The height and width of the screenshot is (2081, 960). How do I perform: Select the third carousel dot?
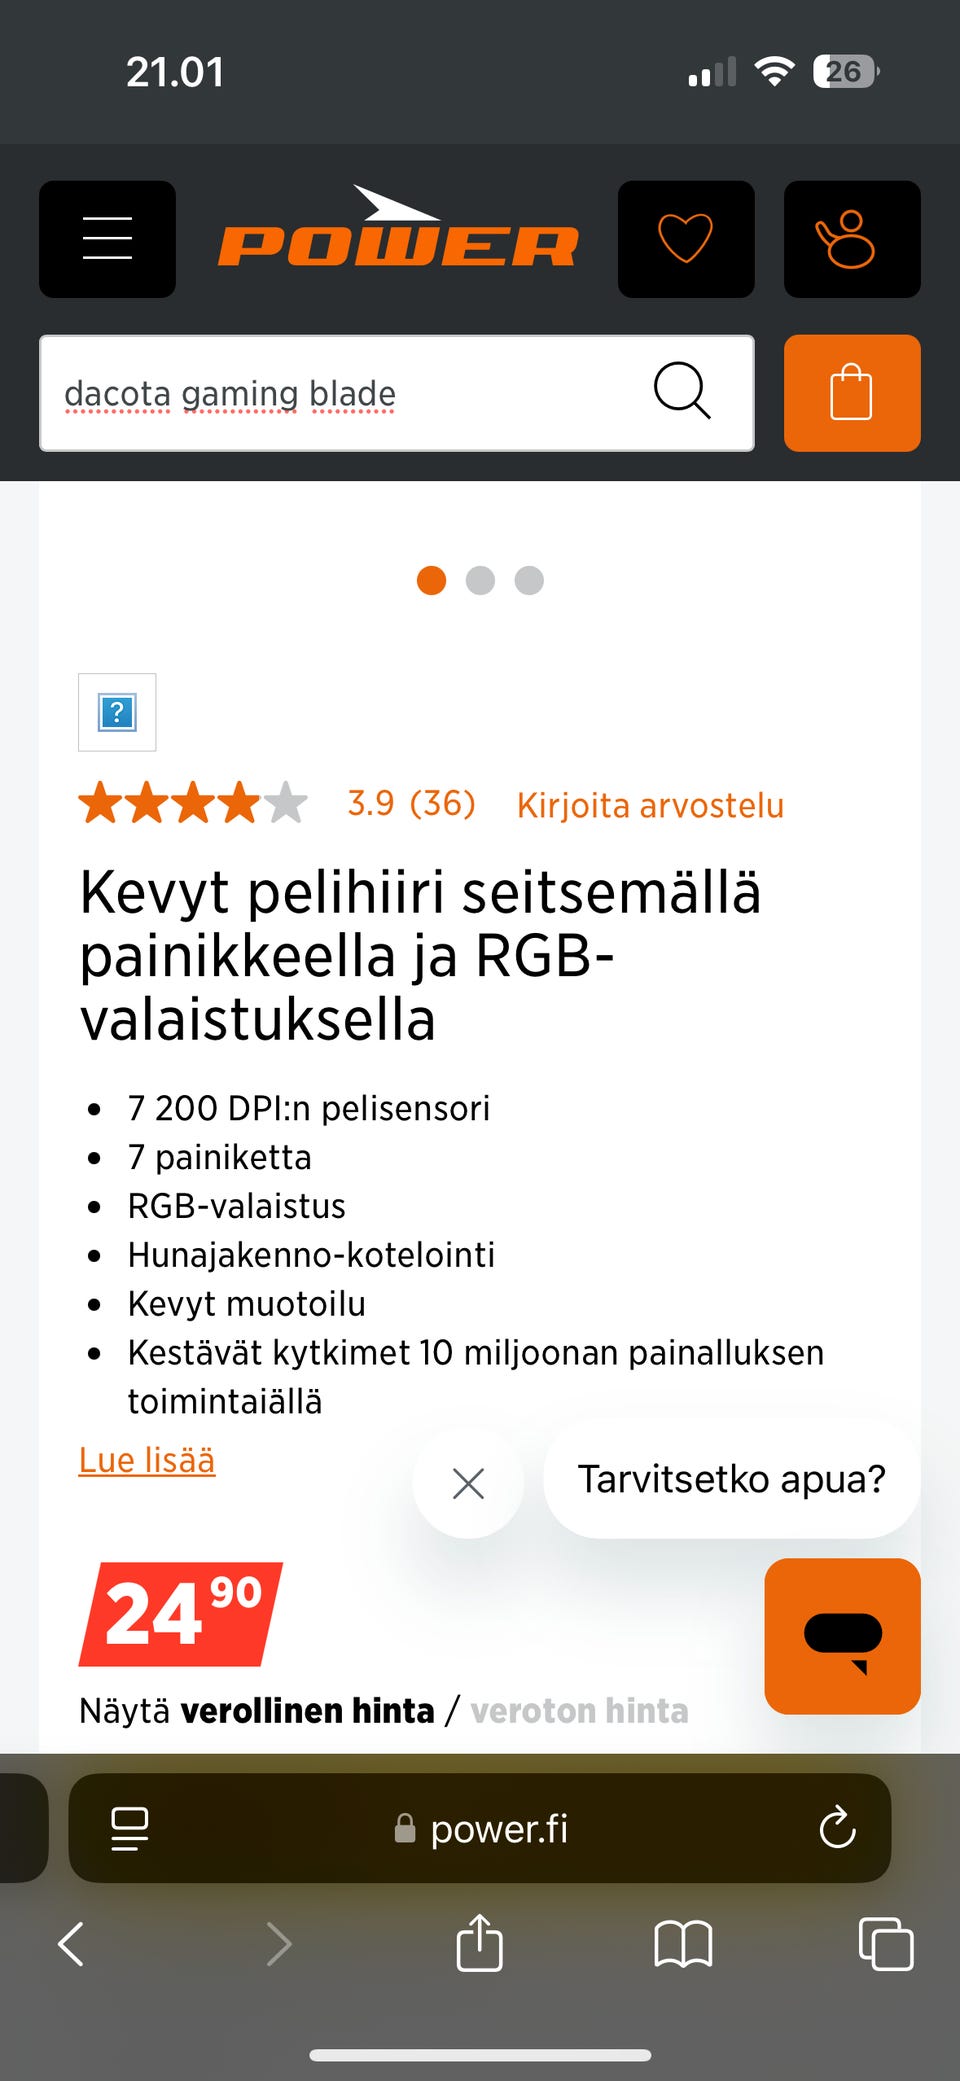tap(529, 580)
